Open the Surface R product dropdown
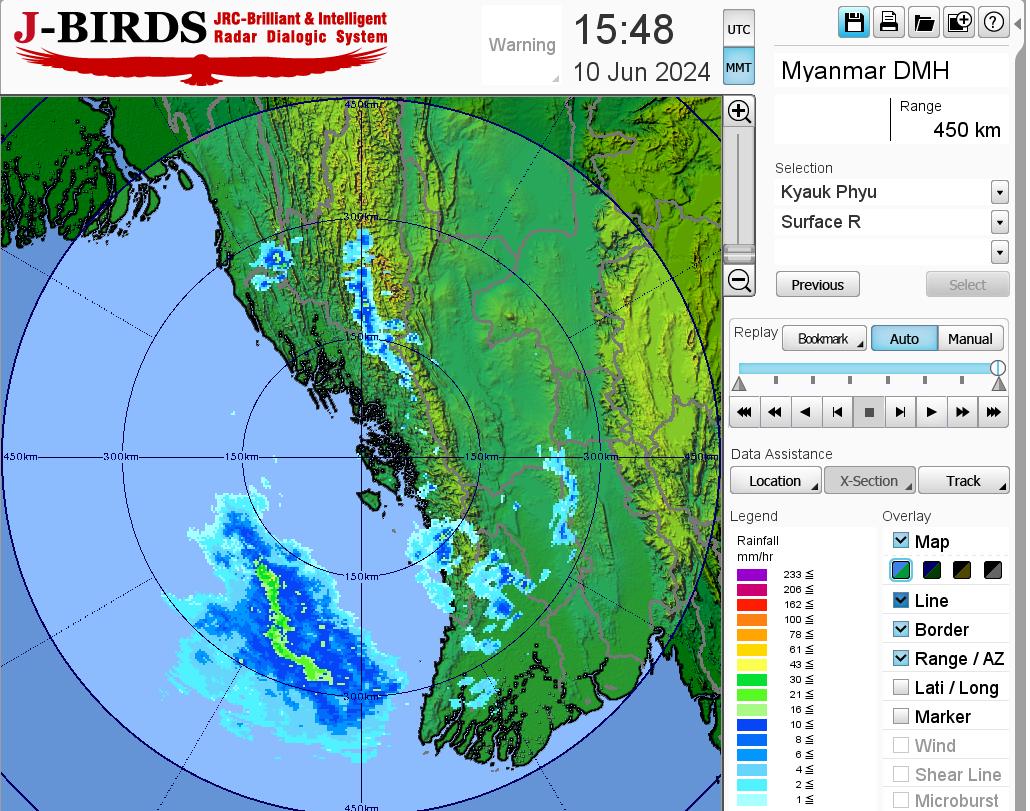 point(999,222)
